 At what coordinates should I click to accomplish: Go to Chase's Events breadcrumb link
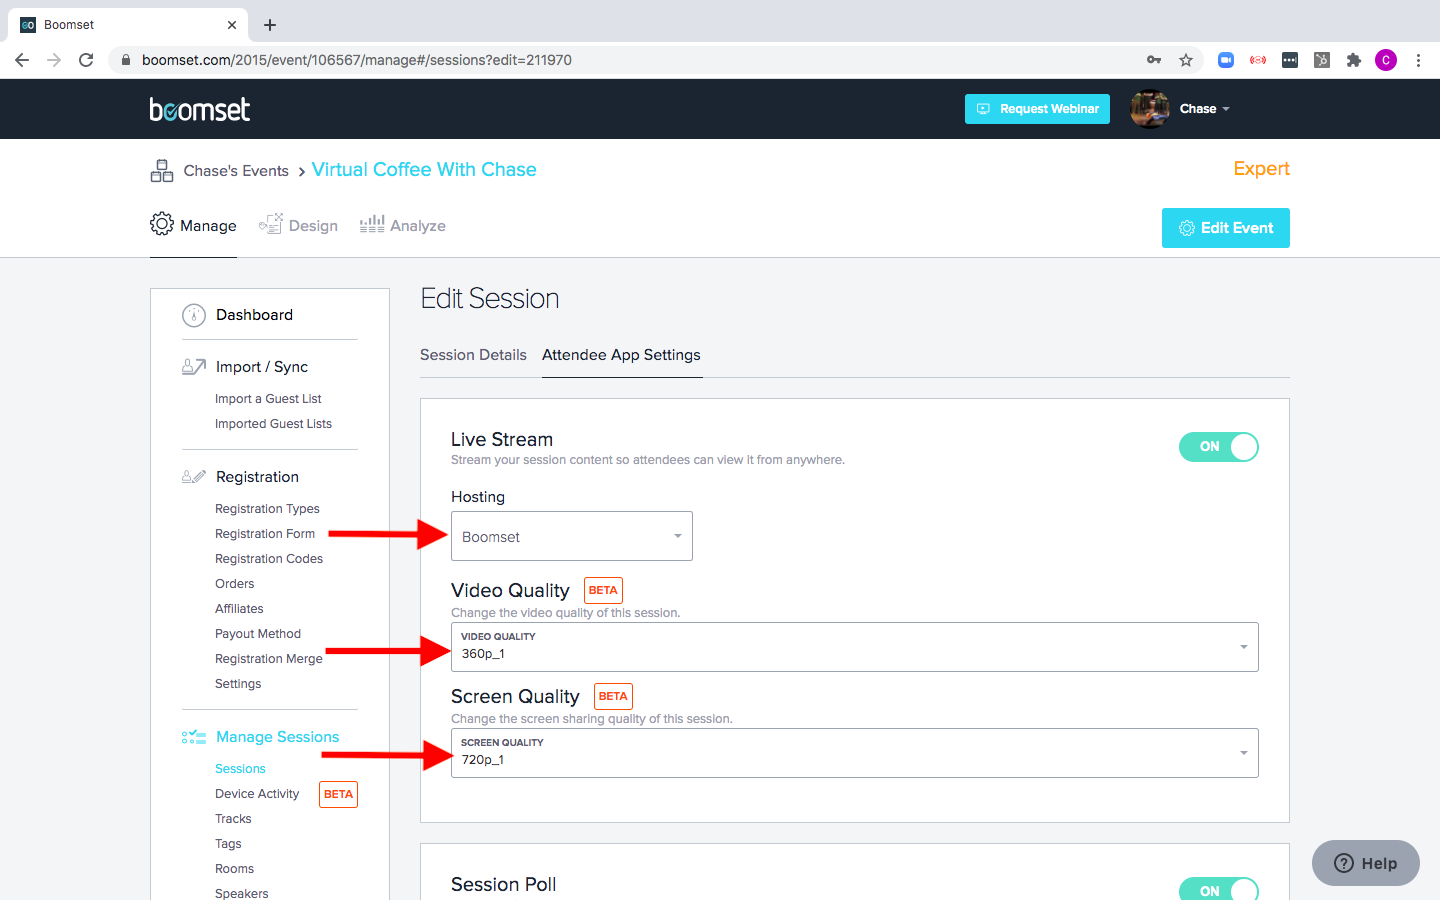click(x=236, y=171)
